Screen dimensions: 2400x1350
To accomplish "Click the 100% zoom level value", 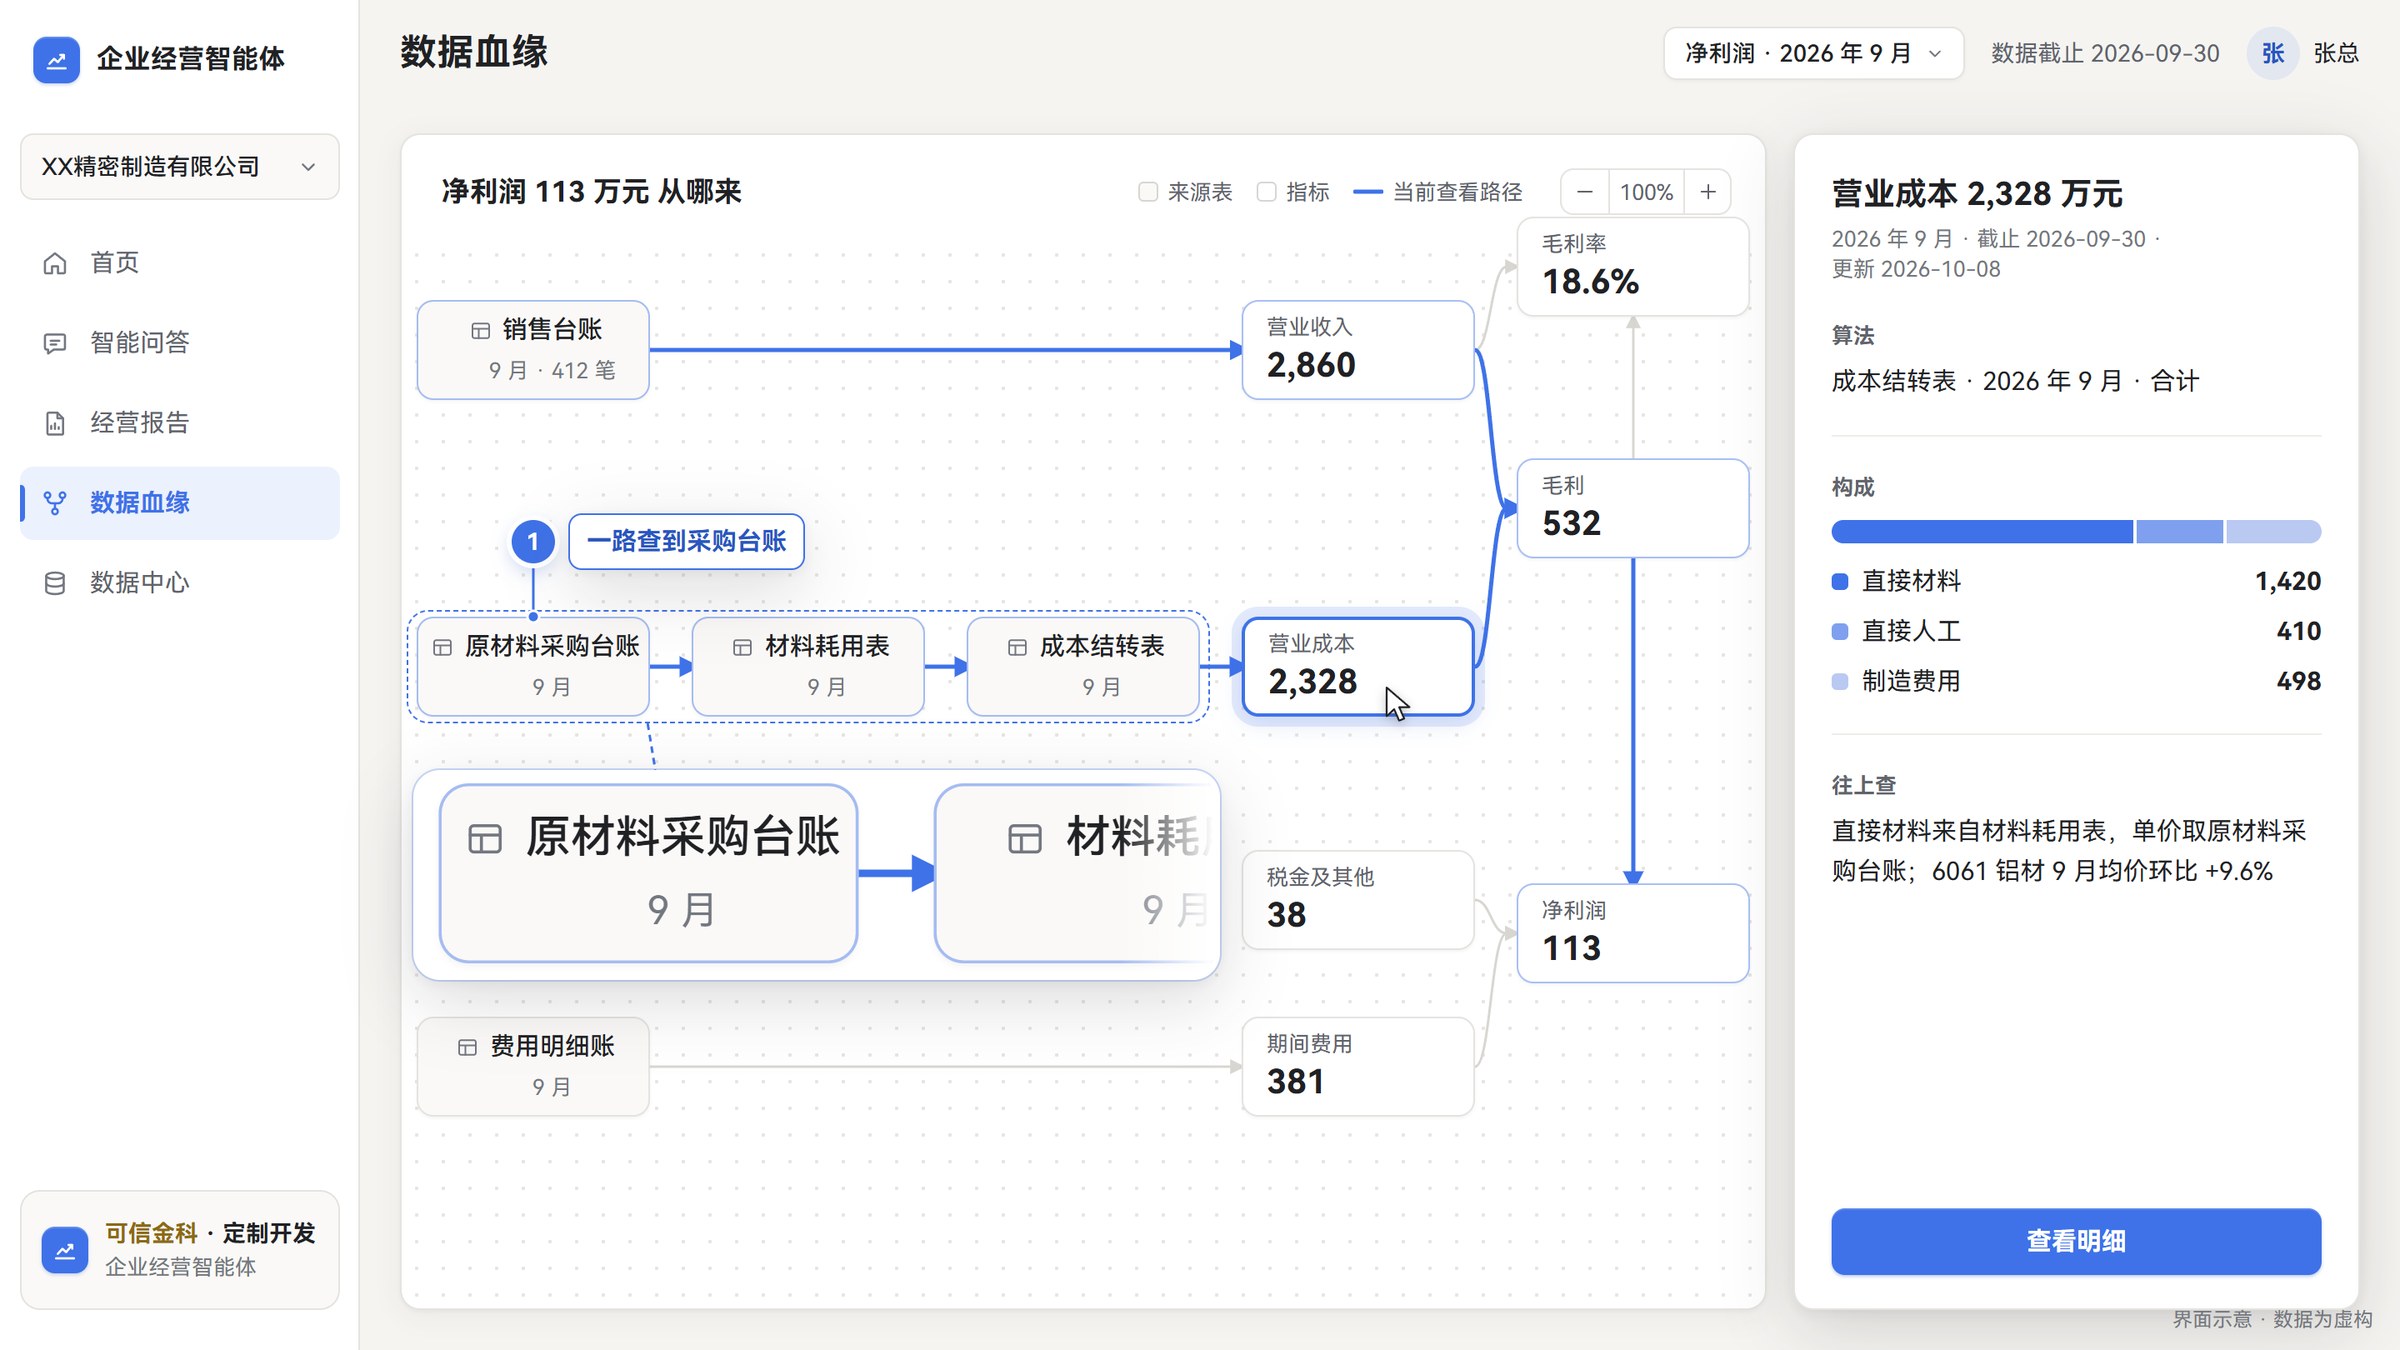I will (x=1646, y=192).
